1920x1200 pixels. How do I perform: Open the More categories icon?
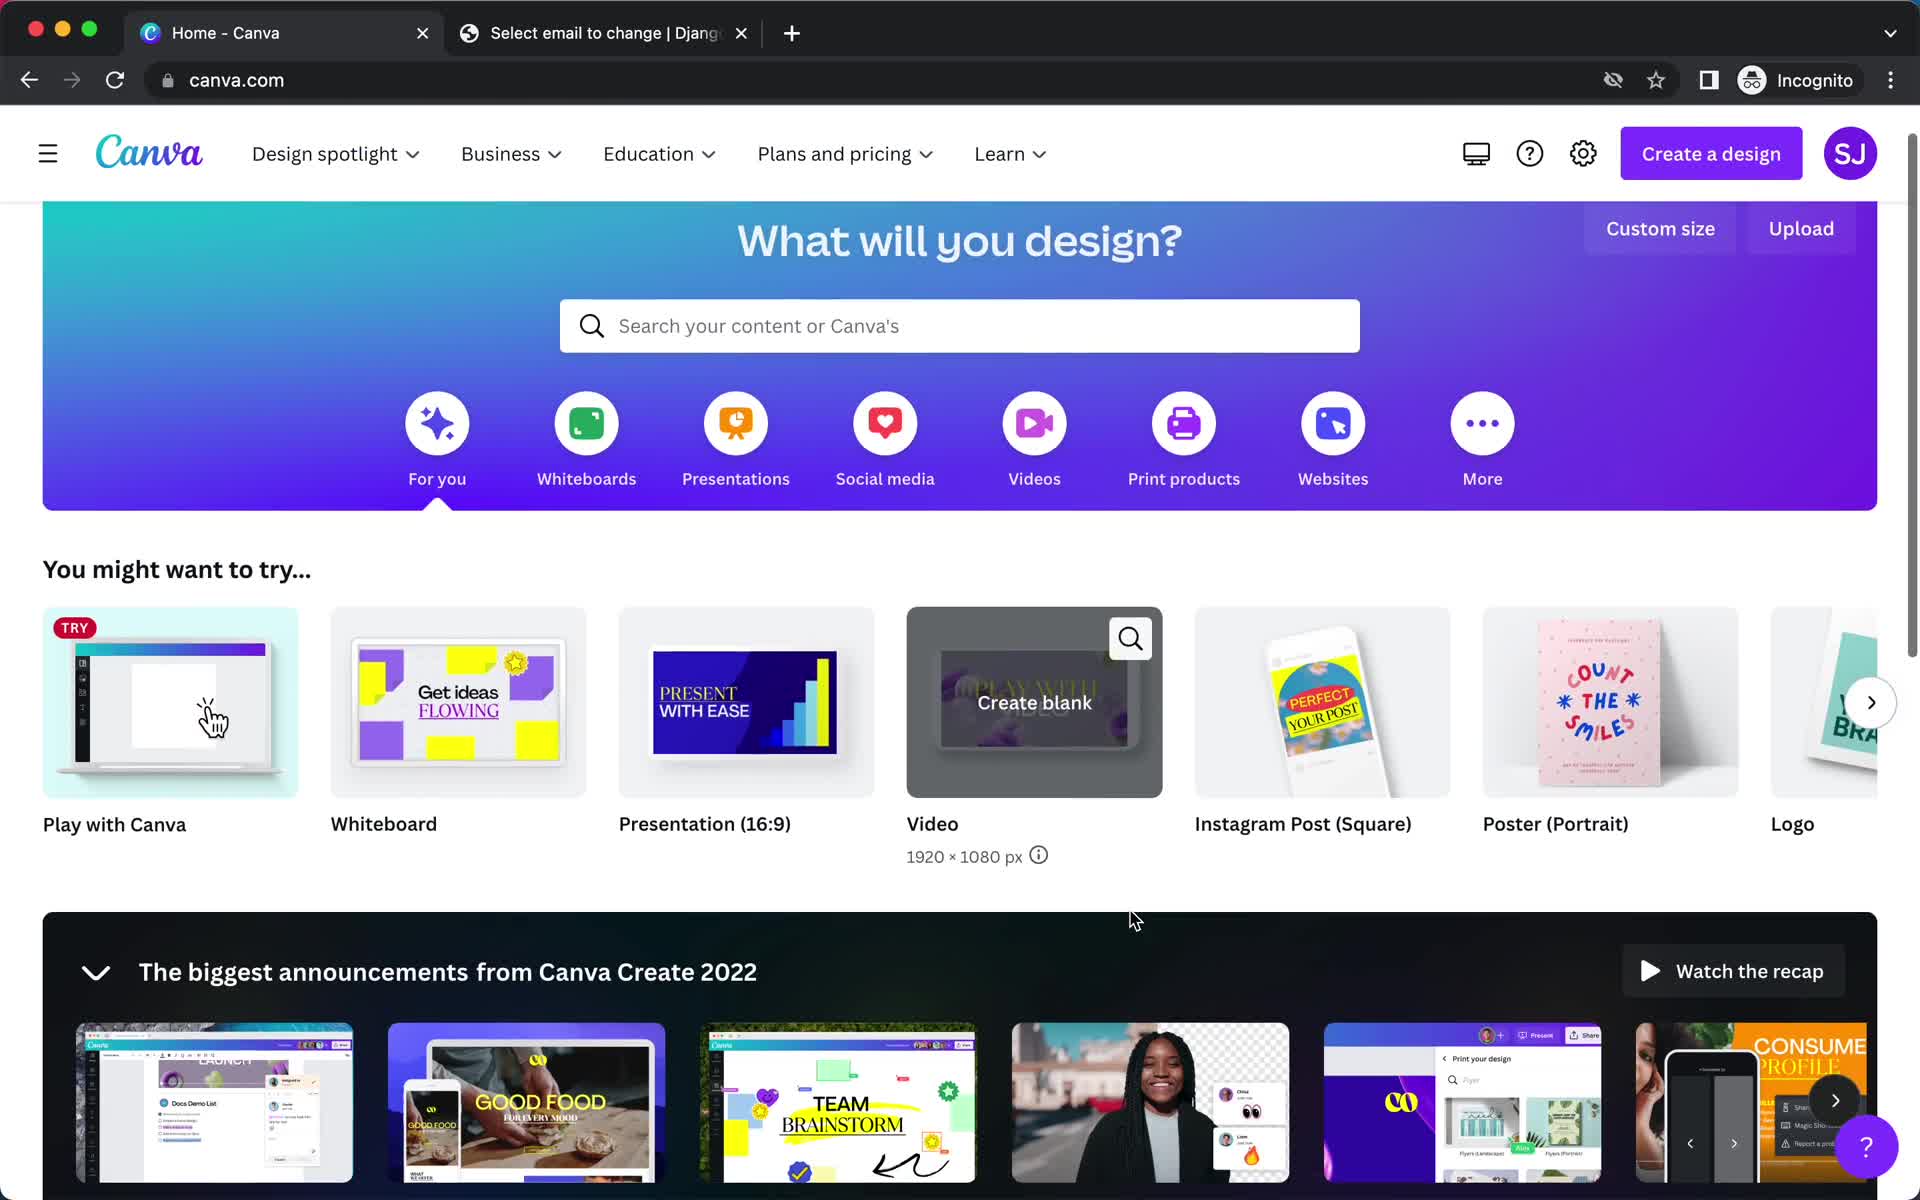pos(1482,424)
